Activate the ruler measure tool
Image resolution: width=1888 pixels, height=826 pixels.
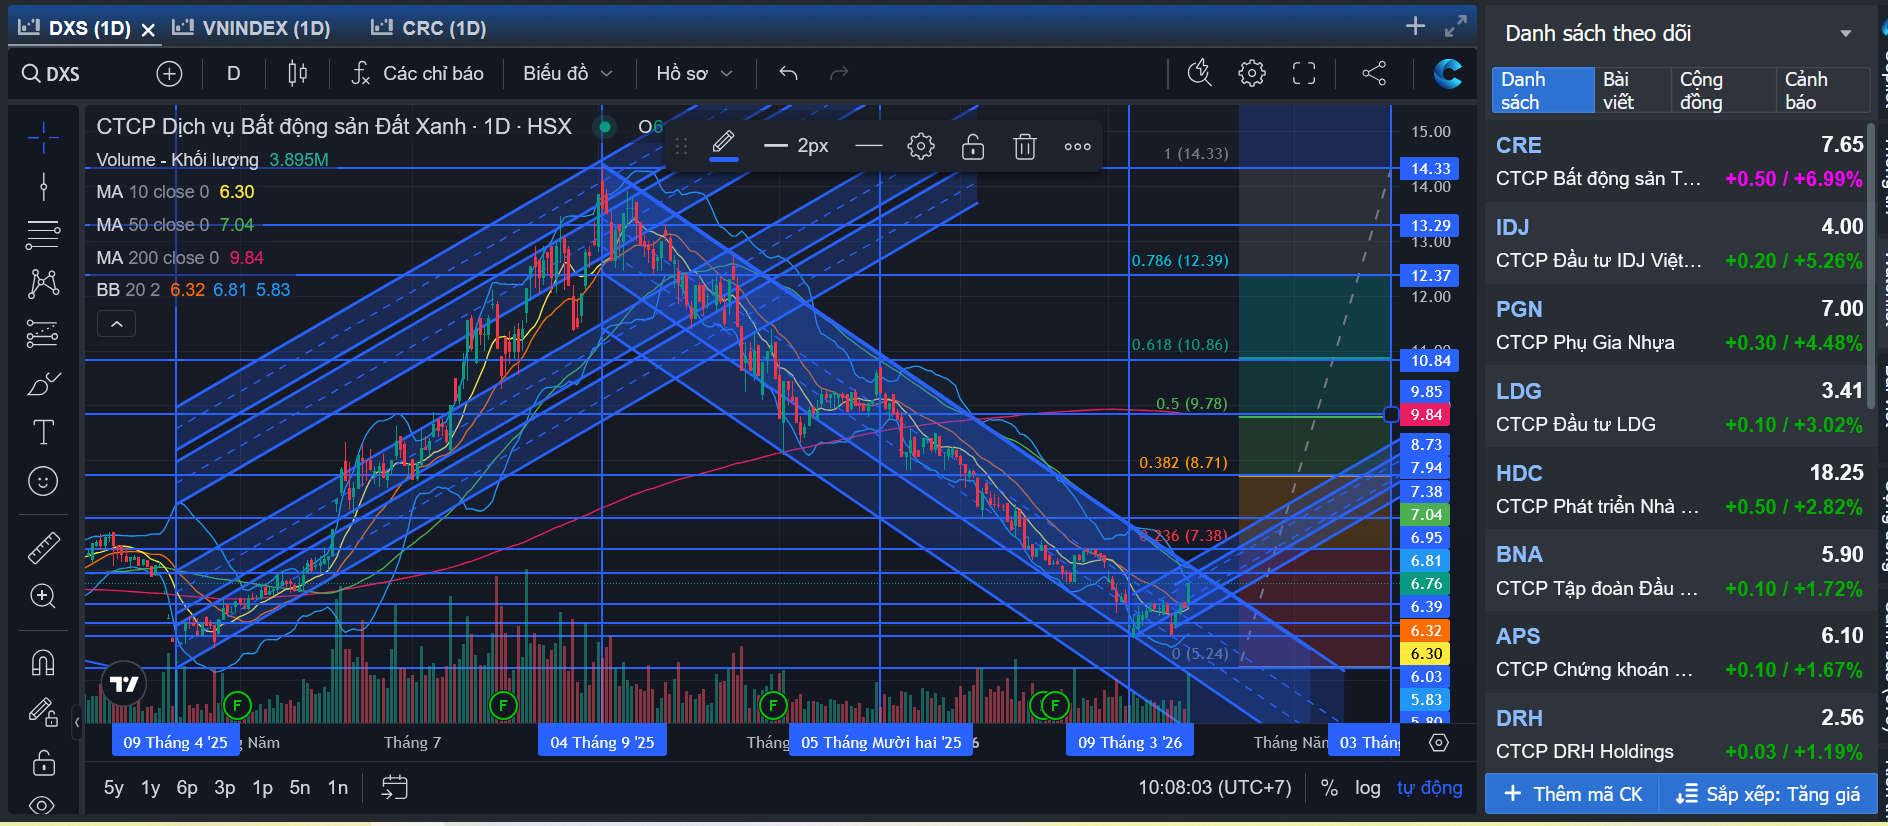[43, 547]
